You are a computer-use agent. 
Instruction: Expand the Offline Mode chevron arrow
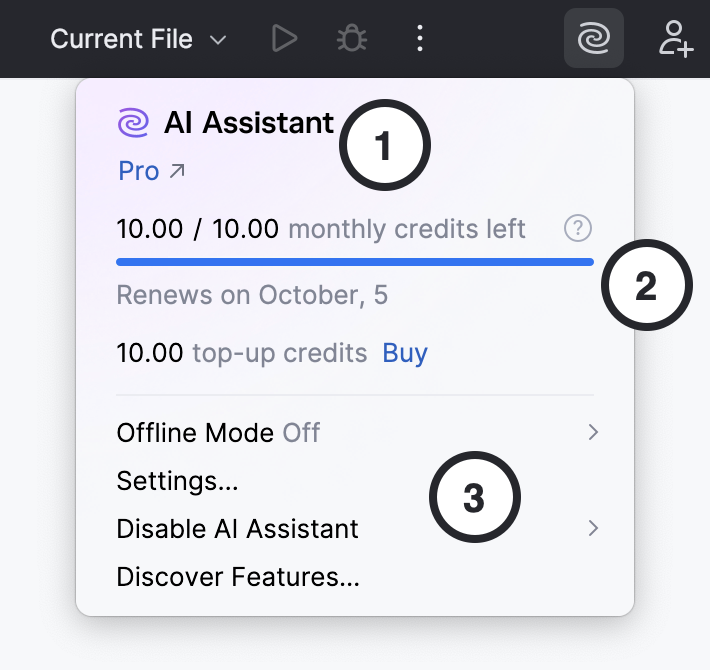(593, 432)
